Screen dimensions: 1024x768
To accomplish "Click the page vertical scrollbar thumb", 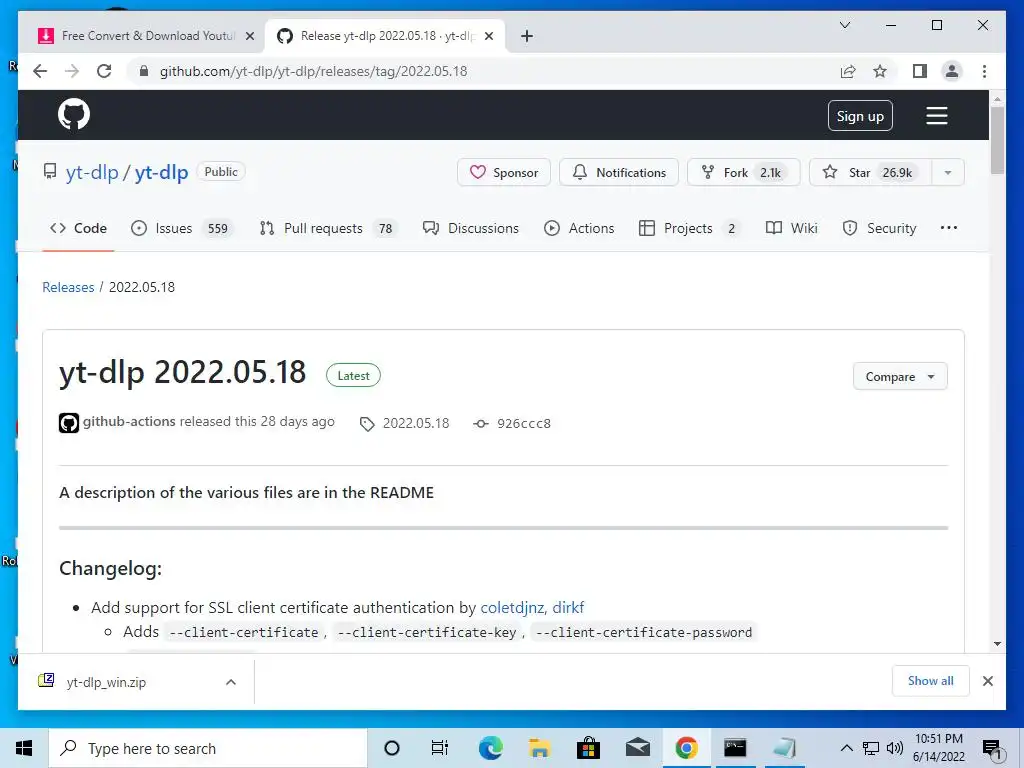I will [997, 140].
